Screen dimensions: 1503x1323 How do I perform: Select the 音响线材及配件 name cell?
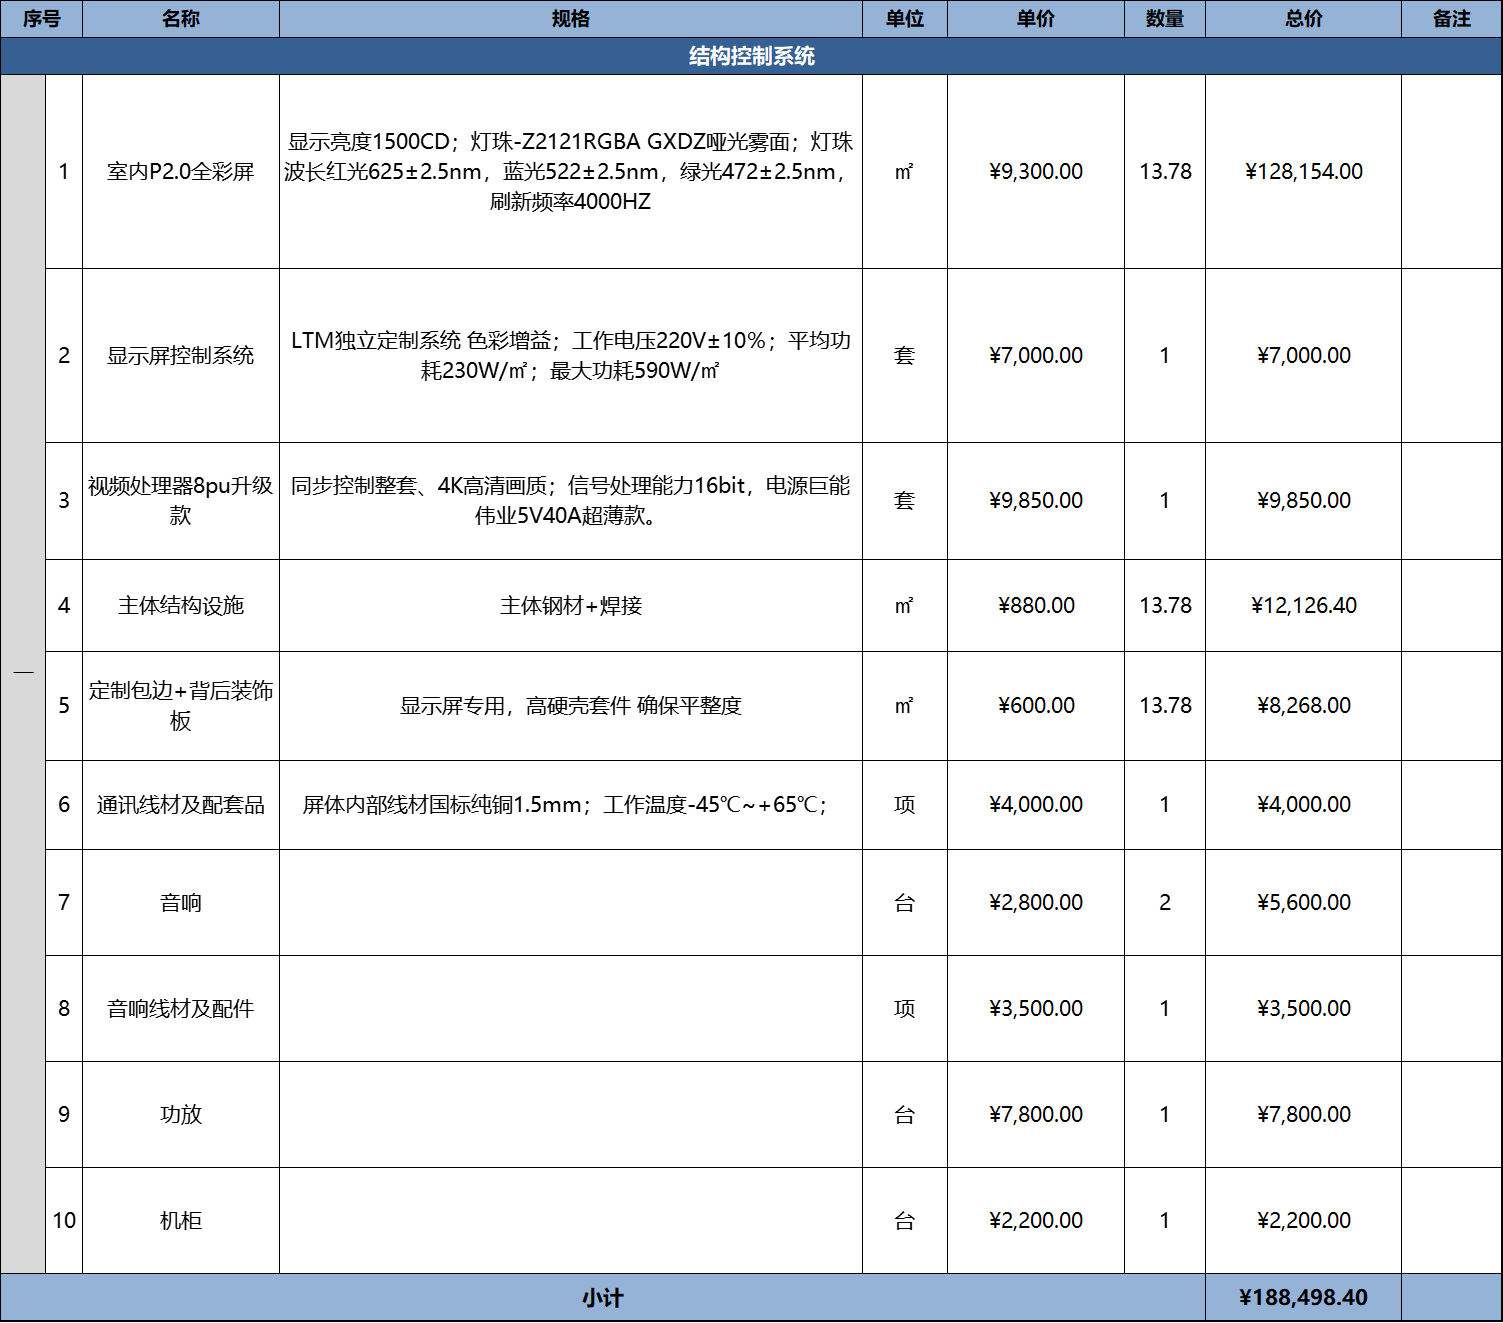click(x=181, y=1009)
